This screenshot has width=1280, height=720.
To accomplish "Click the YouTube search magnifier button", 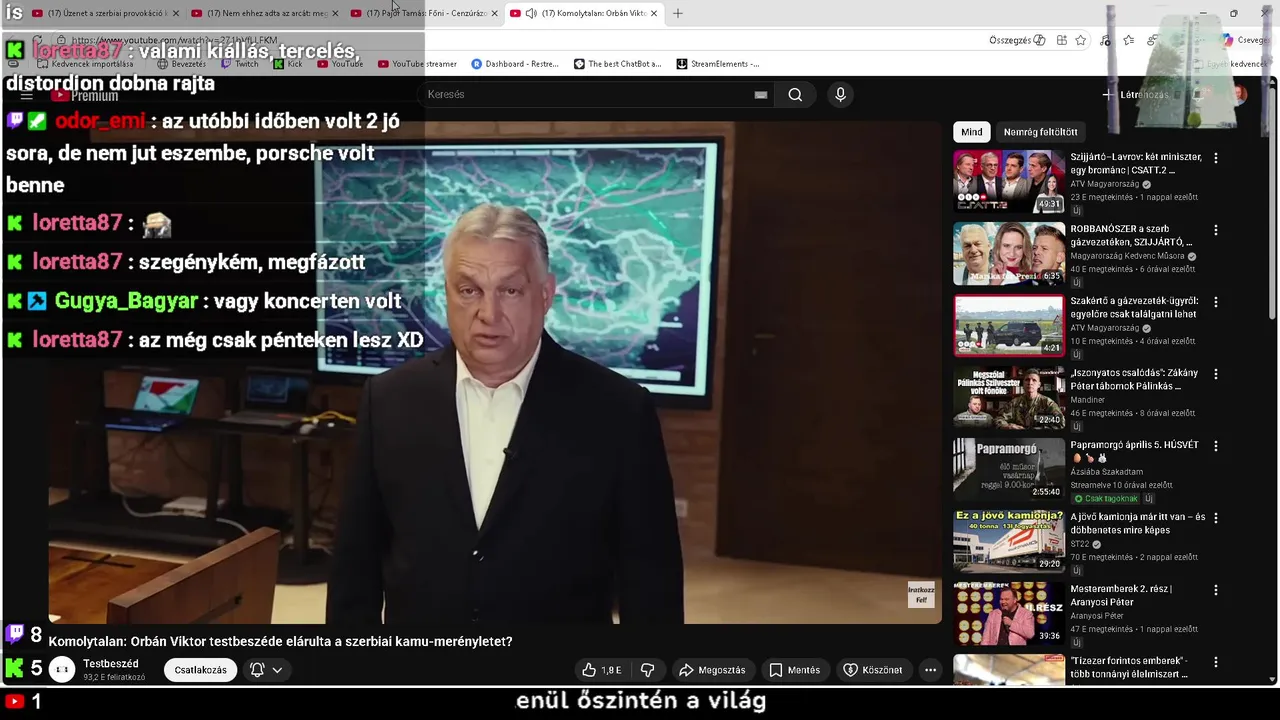I will click(795, 94).
